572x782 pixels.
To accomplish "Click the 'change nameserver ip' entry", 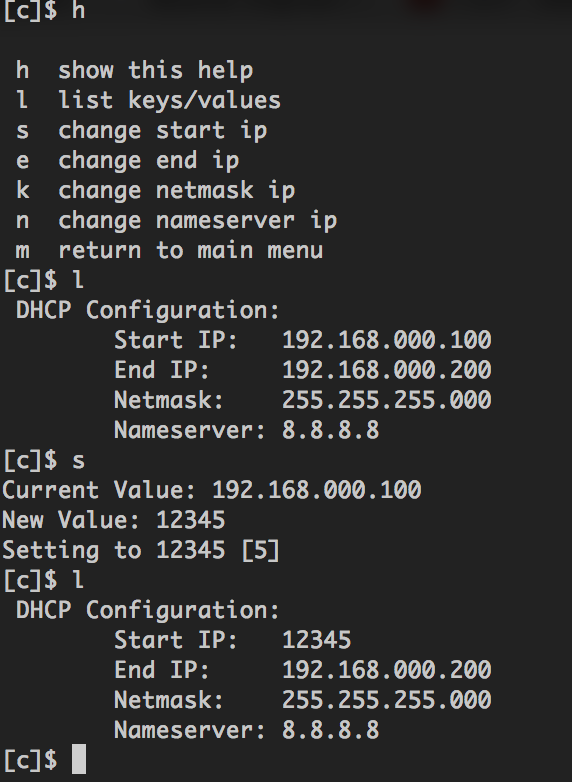I will pos(177,221).
